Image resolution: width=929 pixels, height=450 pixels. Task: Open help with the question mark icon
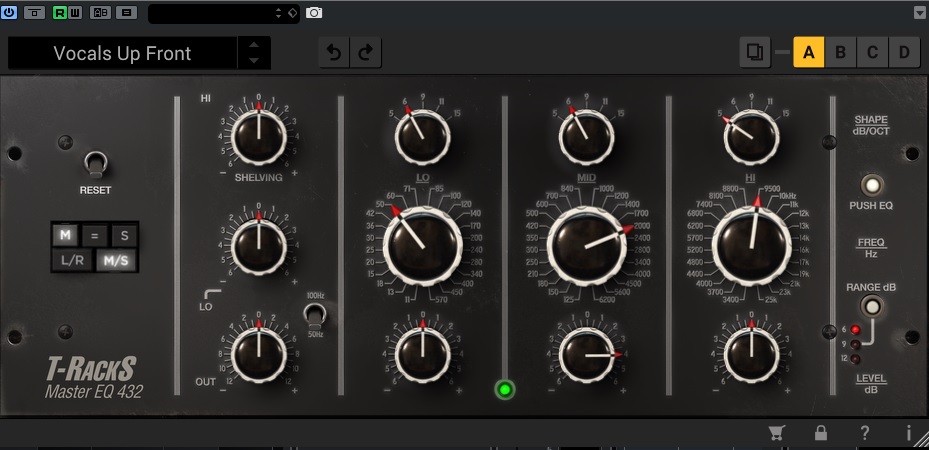click(x=864, y=433)
